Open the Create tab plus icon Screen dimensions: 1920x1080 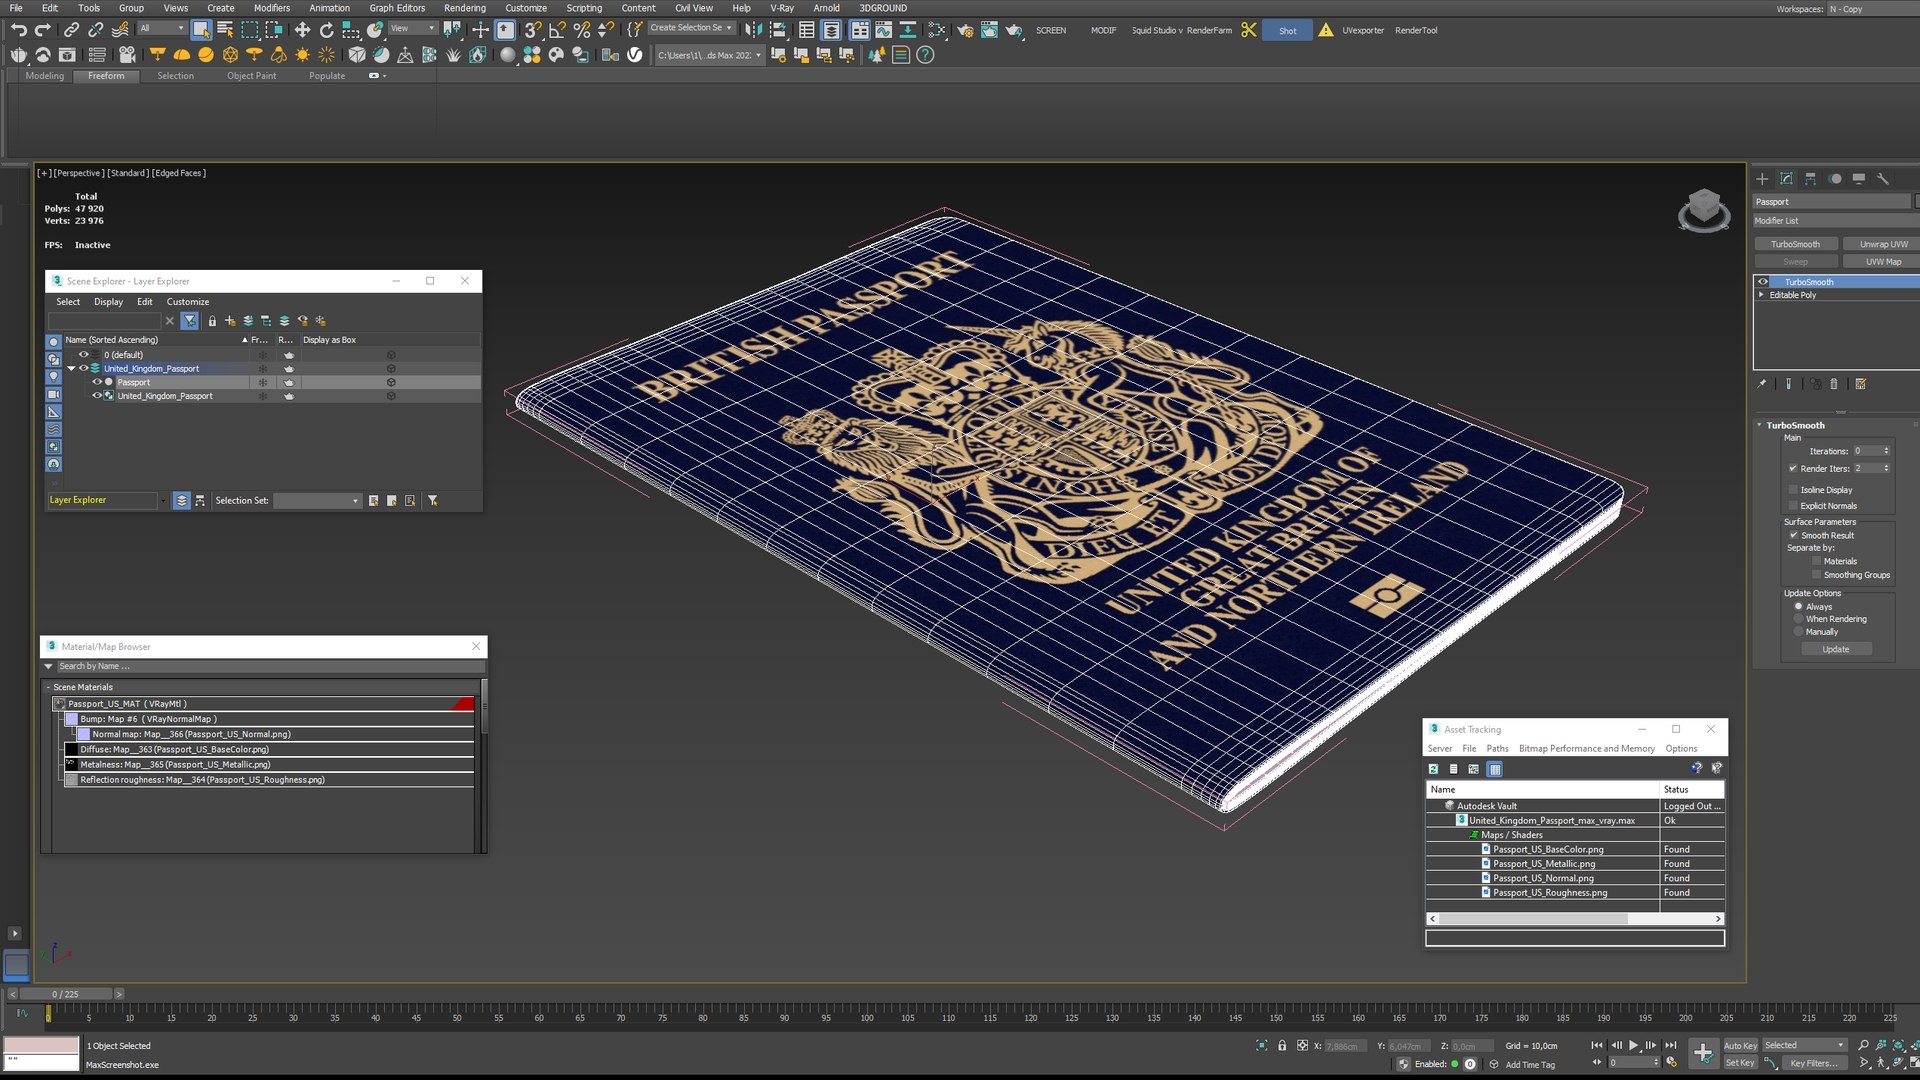coord(1762,179)
